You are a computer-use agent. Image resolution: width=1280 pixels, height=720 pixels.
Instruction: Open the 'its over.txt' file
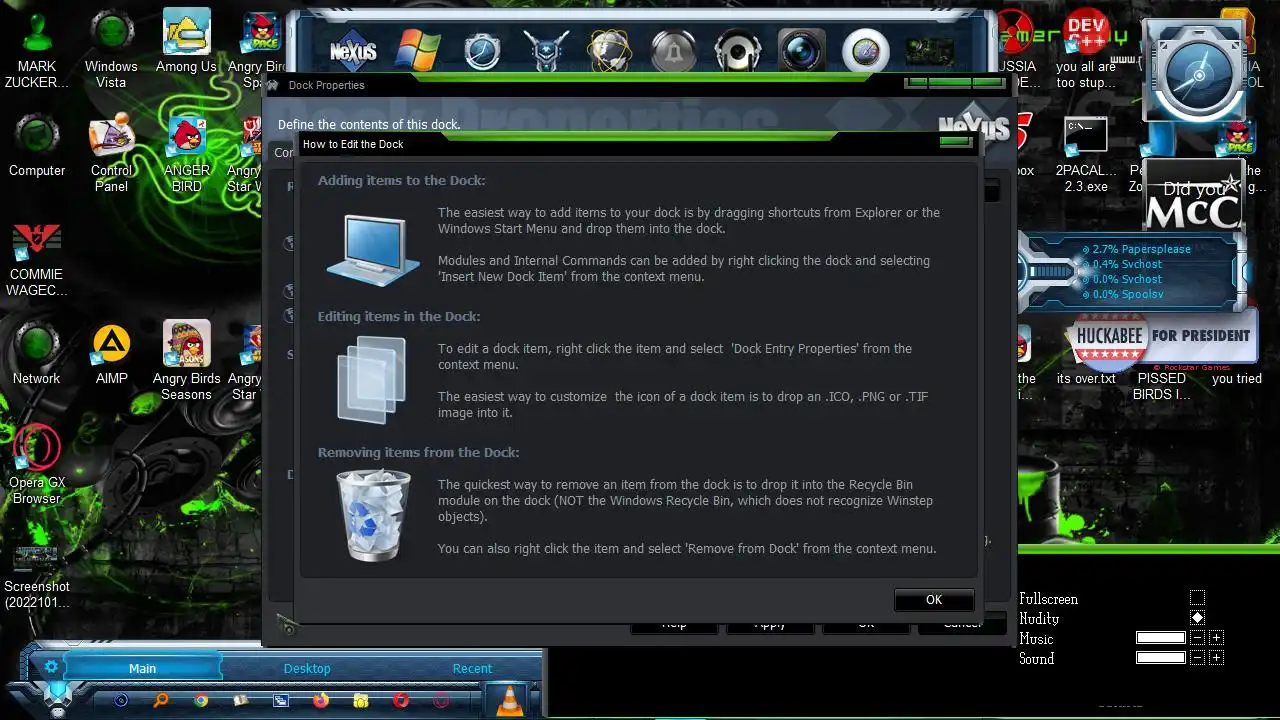click(1086, 379)
